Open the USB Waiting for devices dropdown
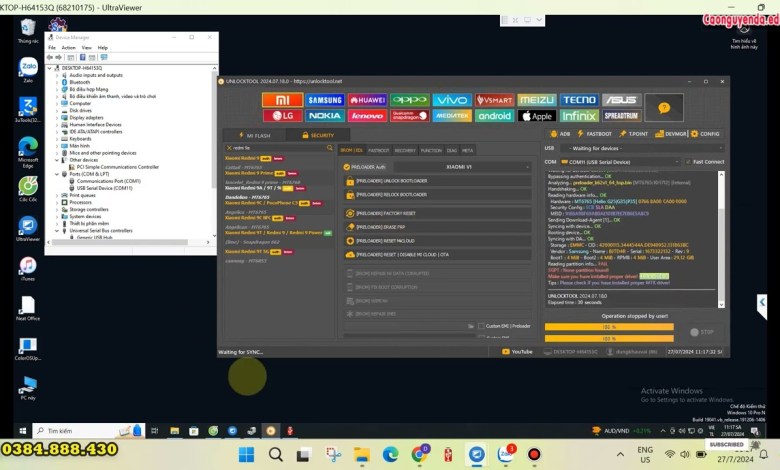780x470 pixels. tap(642, 148)
